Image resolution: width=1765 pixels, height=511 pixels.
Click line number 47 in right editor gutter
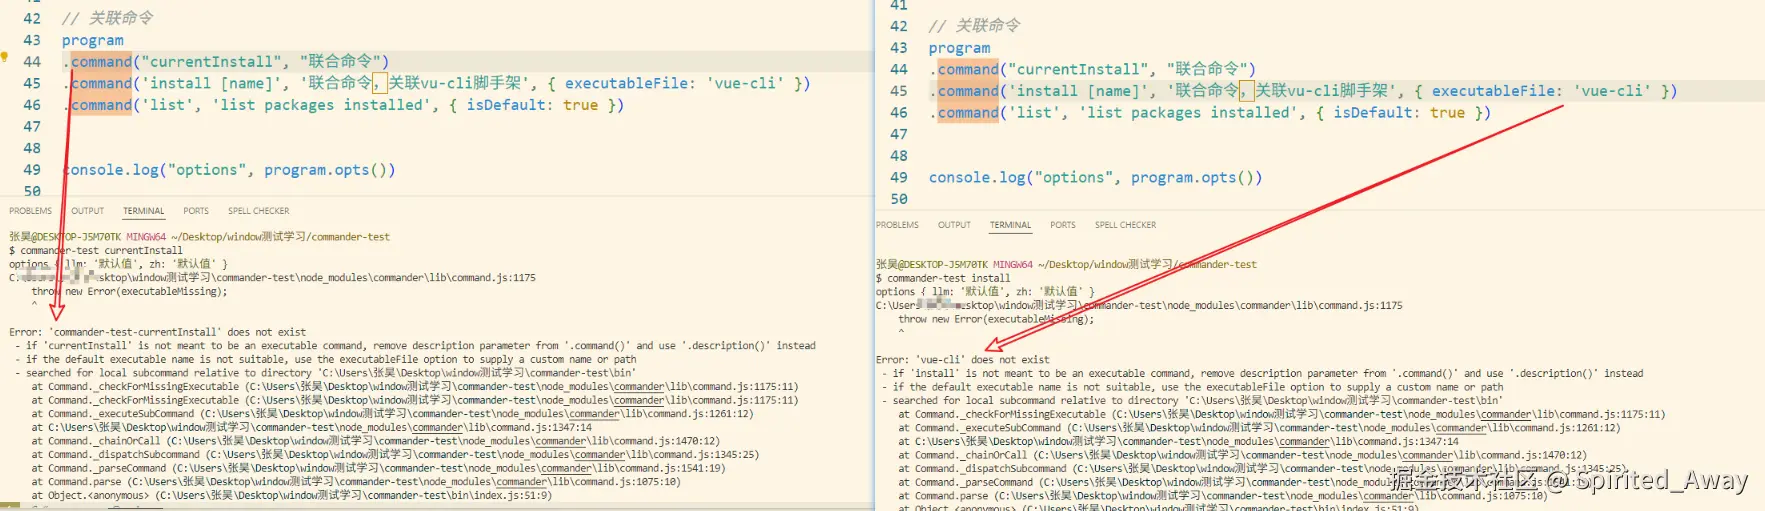click(898, 134)
